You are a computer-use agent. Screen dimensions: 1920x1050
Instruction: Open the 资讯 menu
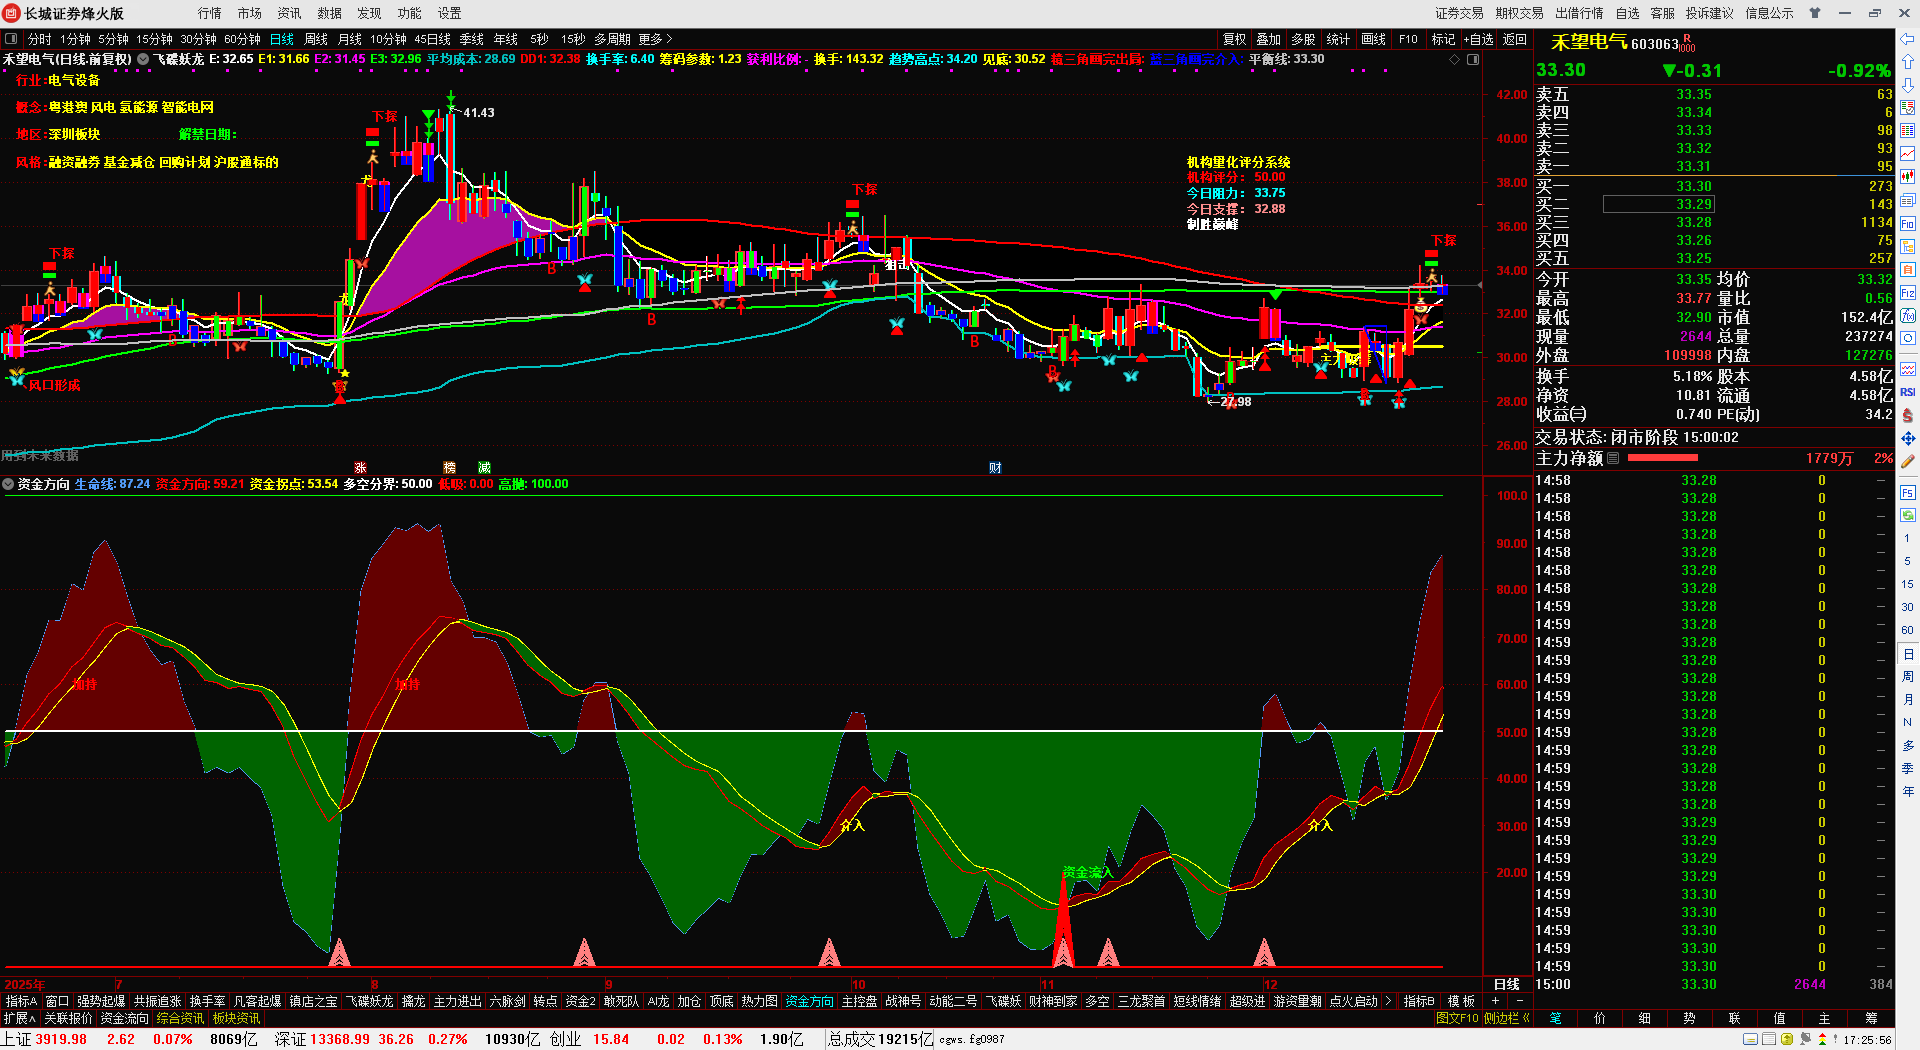coord(289,13)
